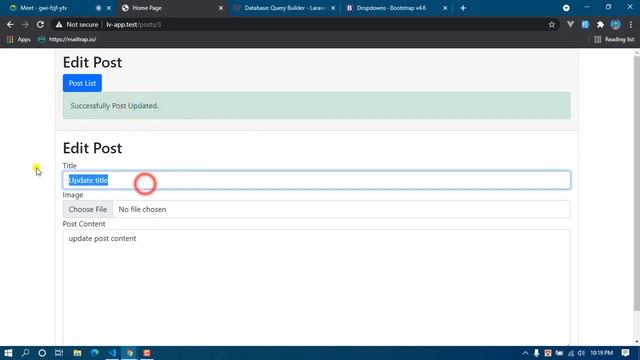Image resolution: width=640 pixels, height=360 pixels.
Task: Click the browser forward arrow
Action: click(25, 24)
